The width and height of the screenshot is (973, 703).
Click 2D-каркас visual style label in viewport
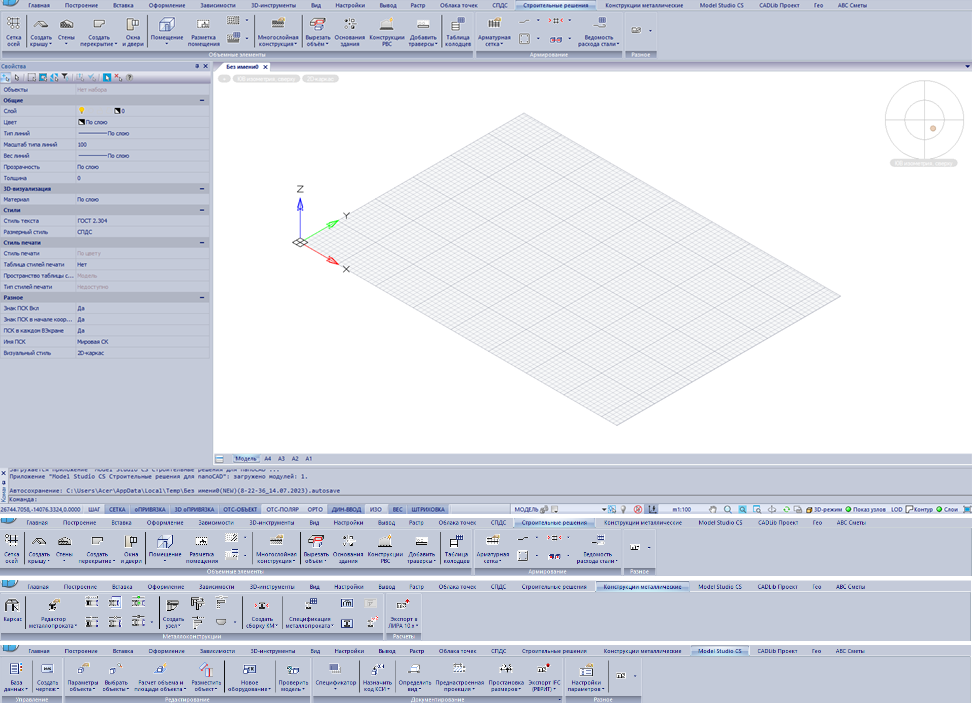pyautogui.click(x=320, y=79)
